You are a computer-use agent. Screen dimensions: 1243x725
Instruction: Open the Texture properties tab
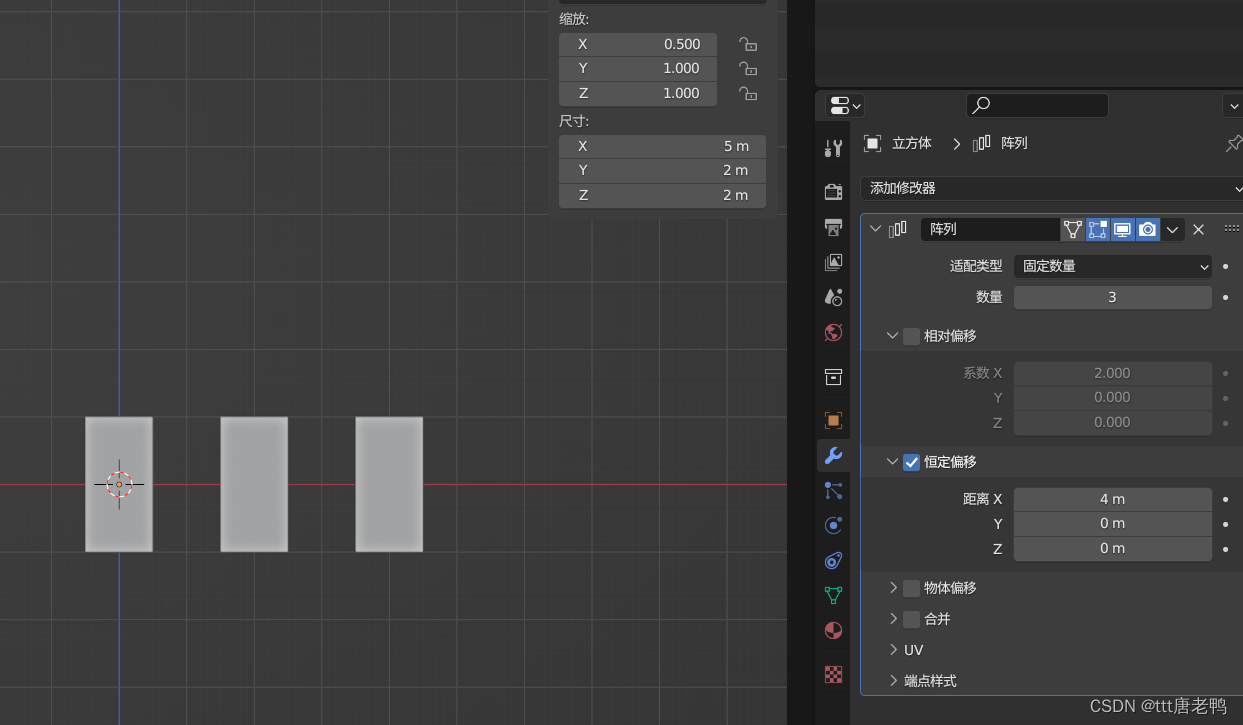tap(833, 674)
